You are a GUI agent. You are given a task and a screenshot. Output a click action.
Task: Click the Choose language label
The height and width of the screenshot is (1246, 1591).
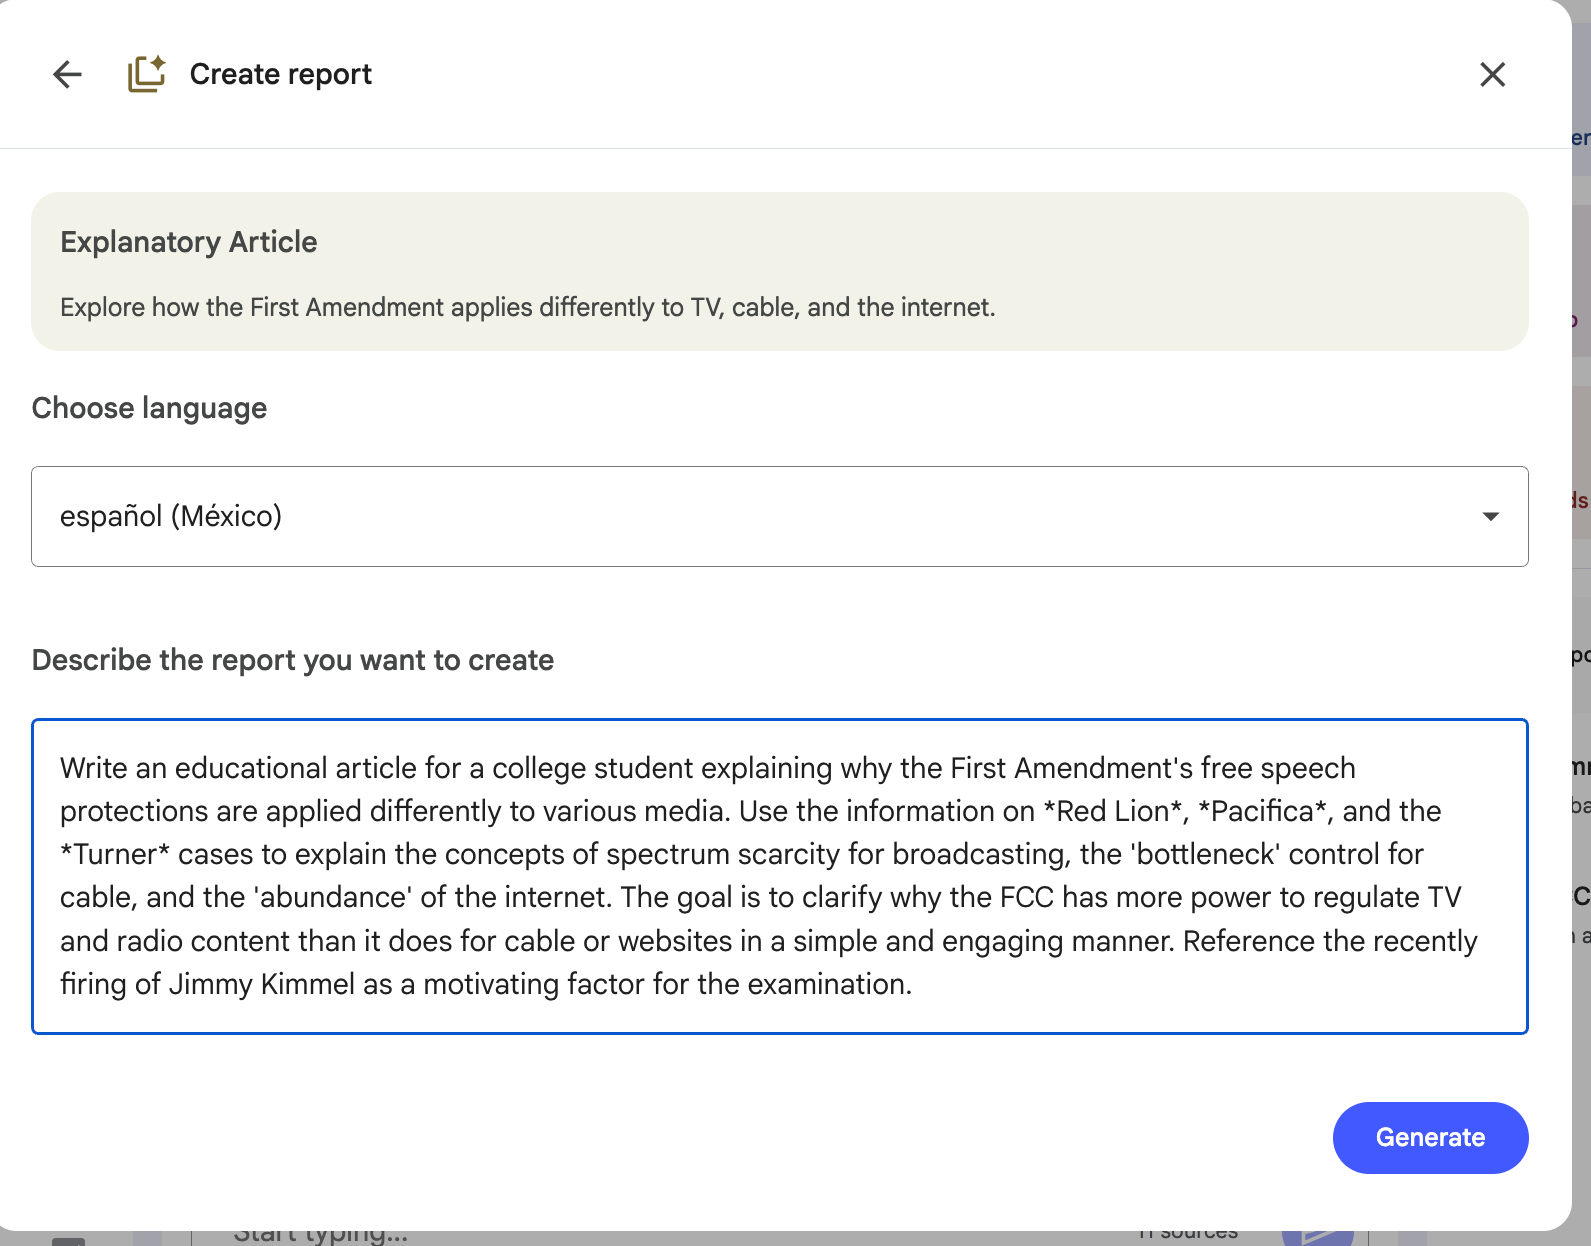149,408
